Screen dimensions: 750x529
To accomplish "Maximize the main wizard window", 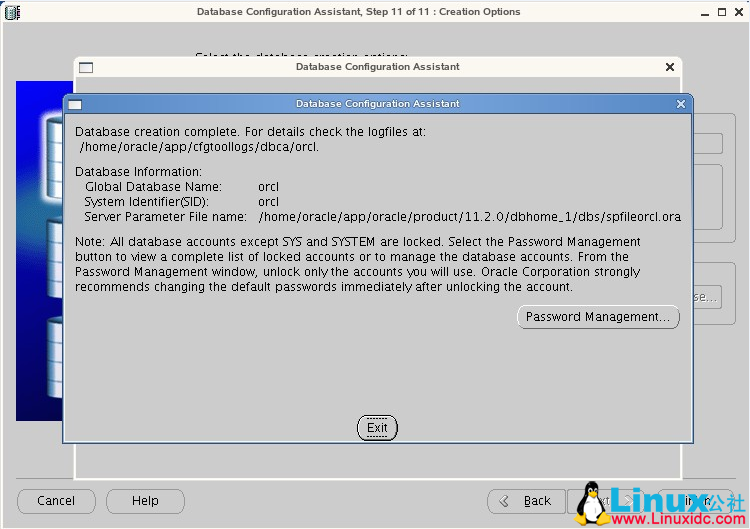I will [722, 12].
